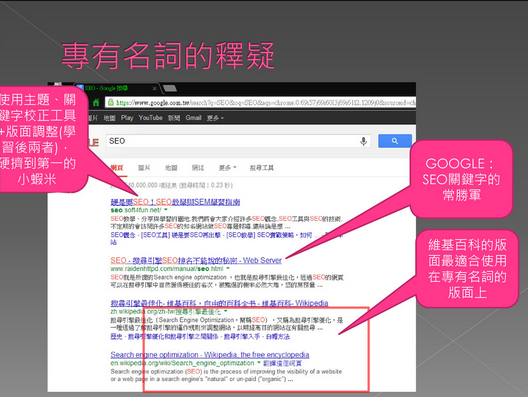Open Play in the Google top bar
The width and height of the screenshot is (528, 397).
click(x=127, y=118)
